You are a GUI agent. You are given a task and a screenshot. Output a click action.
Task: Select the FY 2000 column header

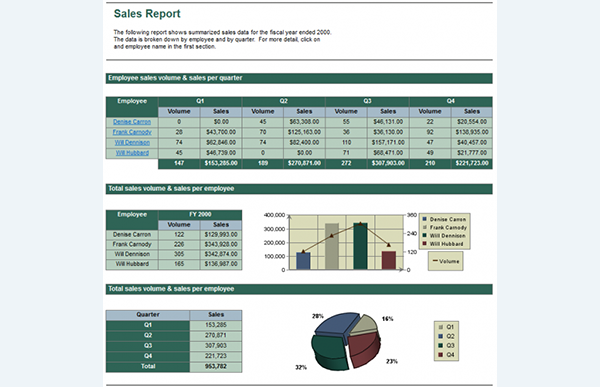(x=200, y=214)
